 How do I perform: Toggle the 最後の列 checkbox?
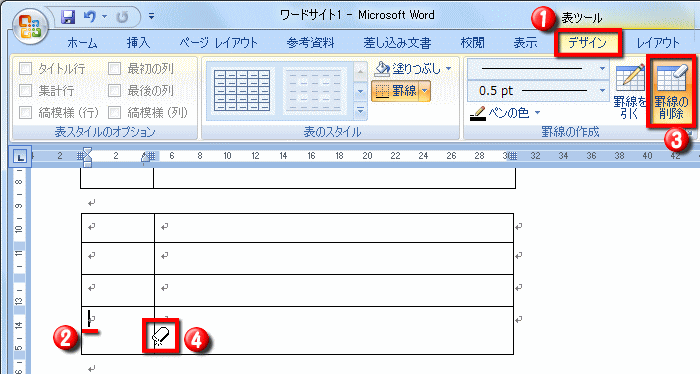[x=114, y=91]
